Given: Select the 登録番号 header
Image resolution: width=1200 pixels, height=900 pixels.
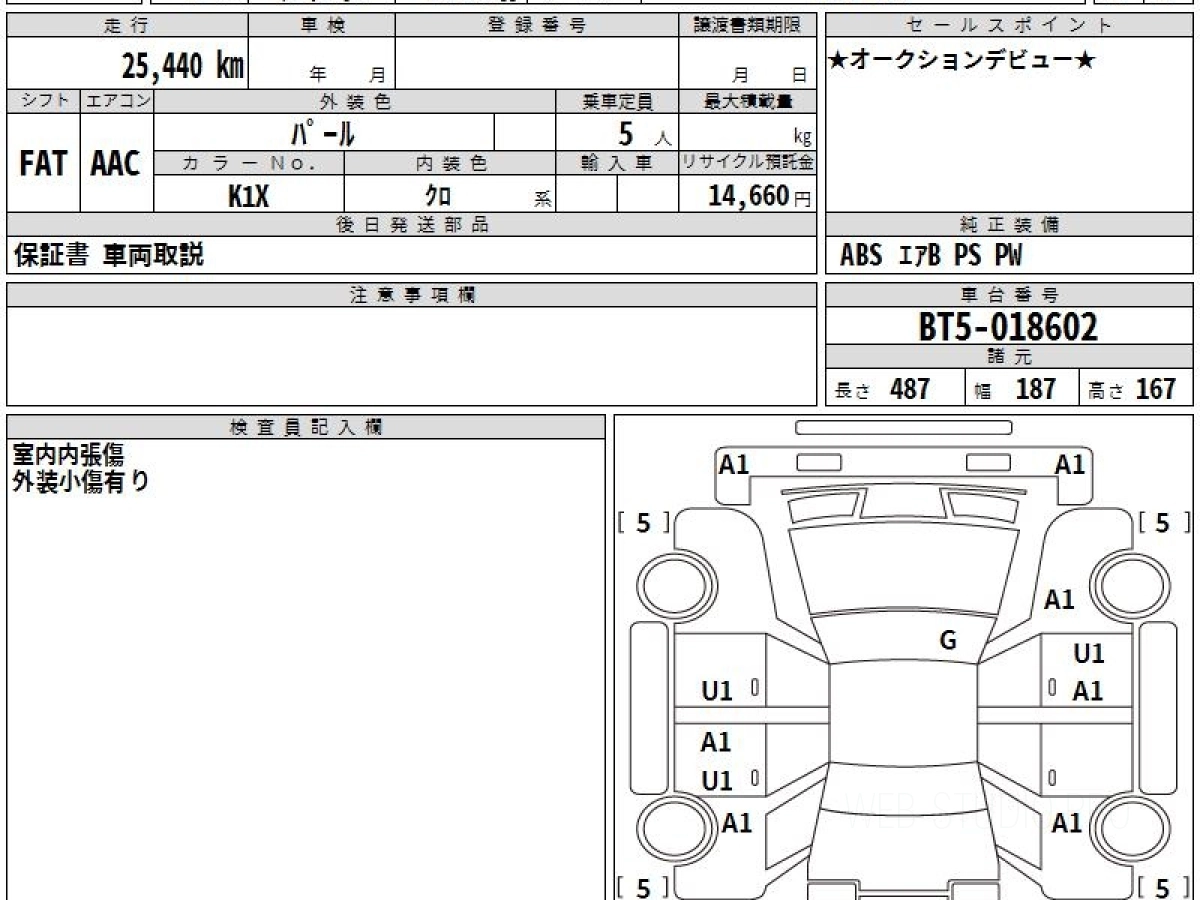Looking at the screenshot, I should (x=537, y=26).
